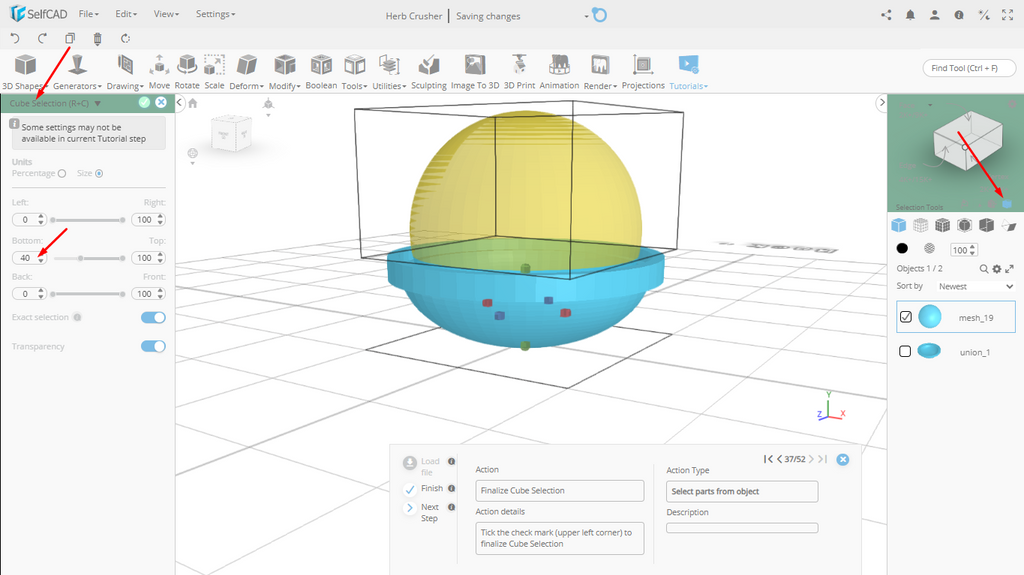This screenshot has width=1024, height=575.
Task: Open Sort by Newest dropdown
Action: [x=976, y=286]
